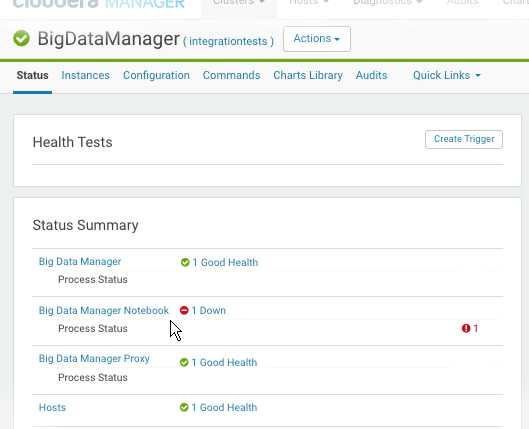Click the Big Data Manager Proxy link

(94, 359)
